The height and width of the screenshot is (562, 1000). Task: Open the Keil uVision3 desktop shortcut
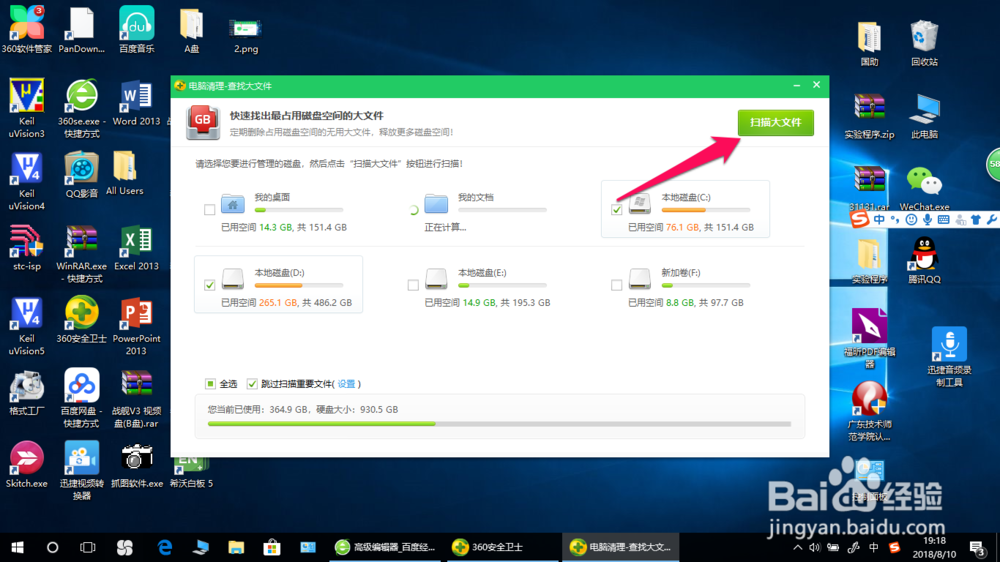pyautogui.click(x=27, y=108)
